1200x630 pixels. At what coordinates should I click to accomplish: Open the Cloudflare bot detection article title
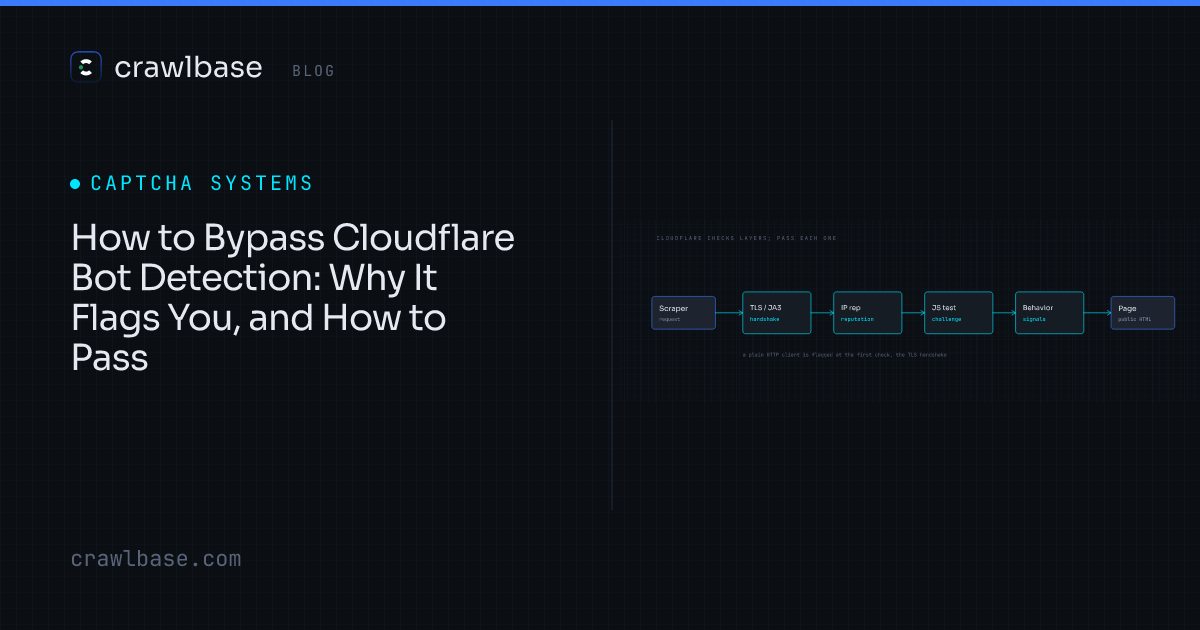[x=293, y=297]
